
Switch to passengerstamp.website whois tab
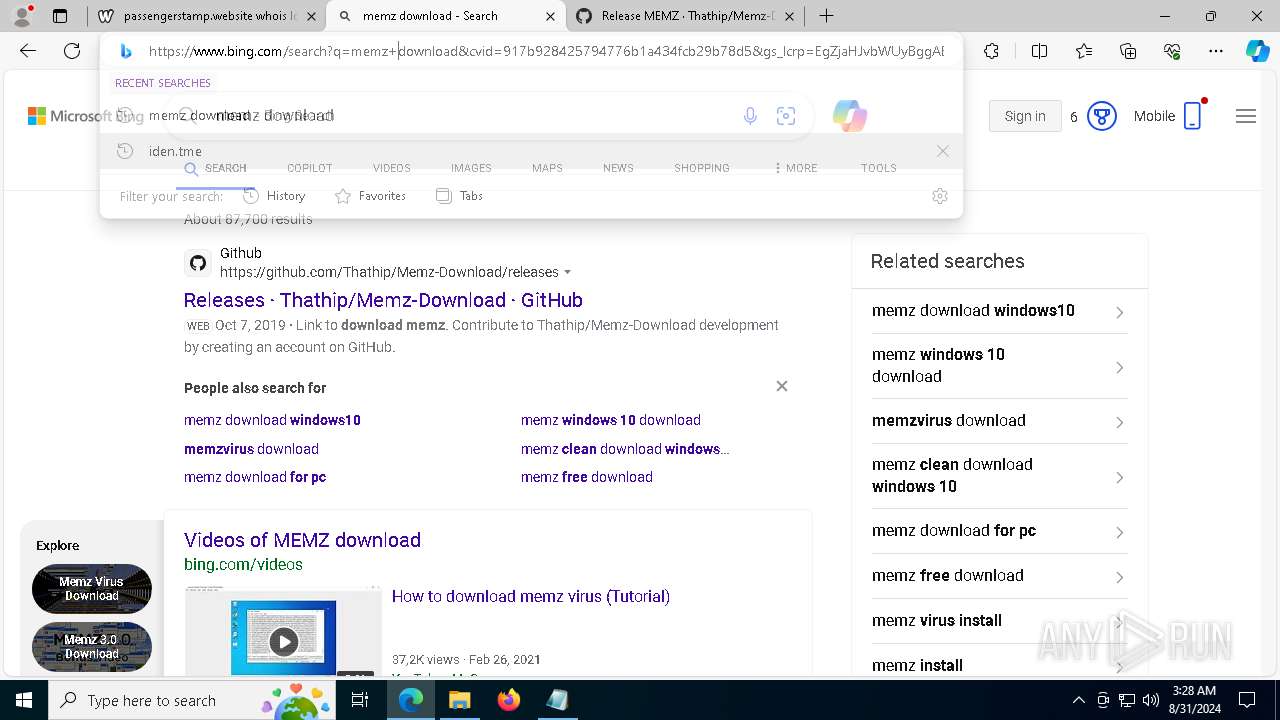click(x=207, y=16)
